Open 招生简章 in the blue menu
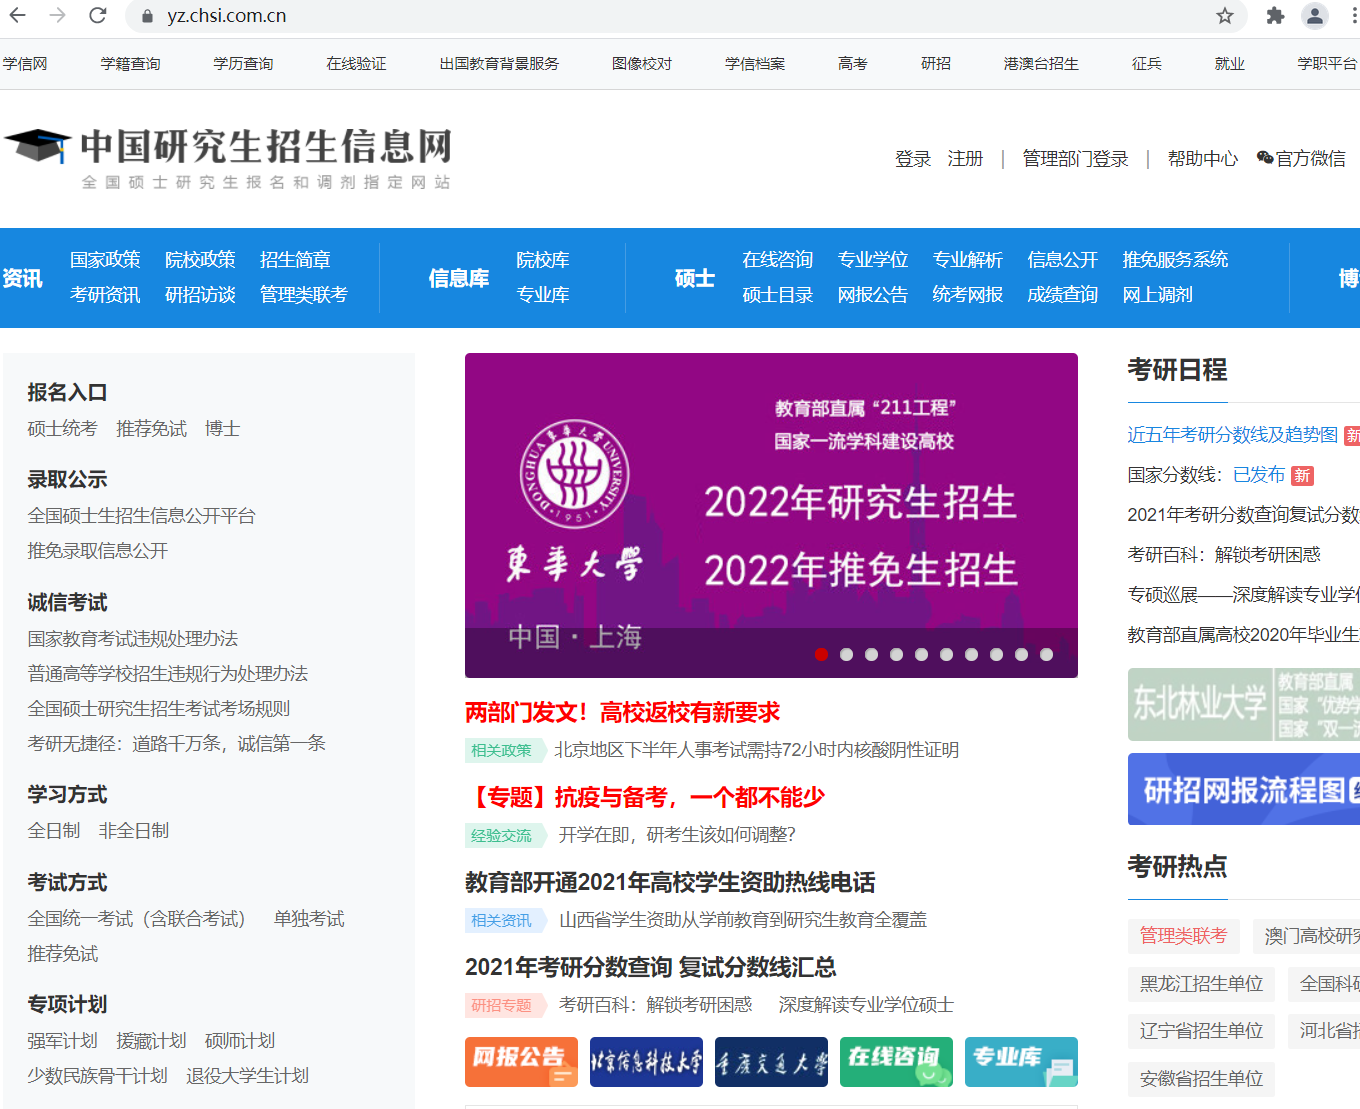Image resolution: width=1360 pixels, height=1109 pixels. (295, 260)
